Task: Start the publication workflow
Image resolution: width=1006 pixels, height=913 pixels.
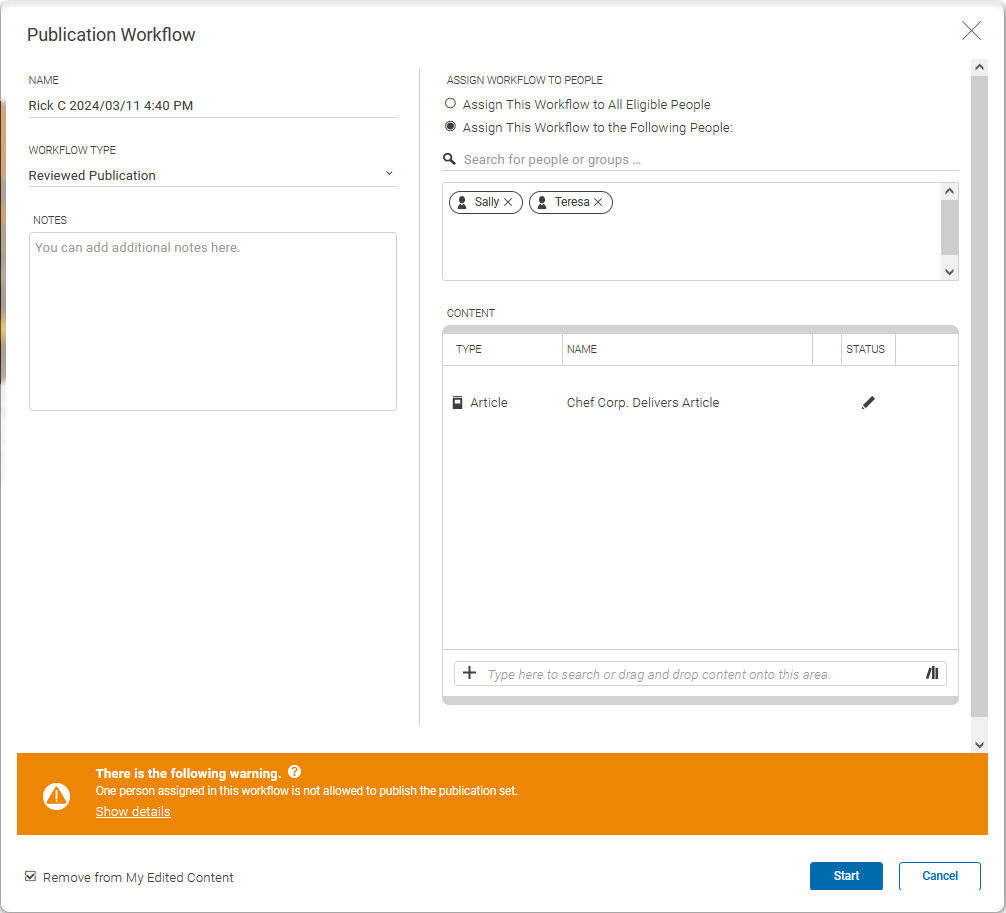Action: tap(846, 876)
